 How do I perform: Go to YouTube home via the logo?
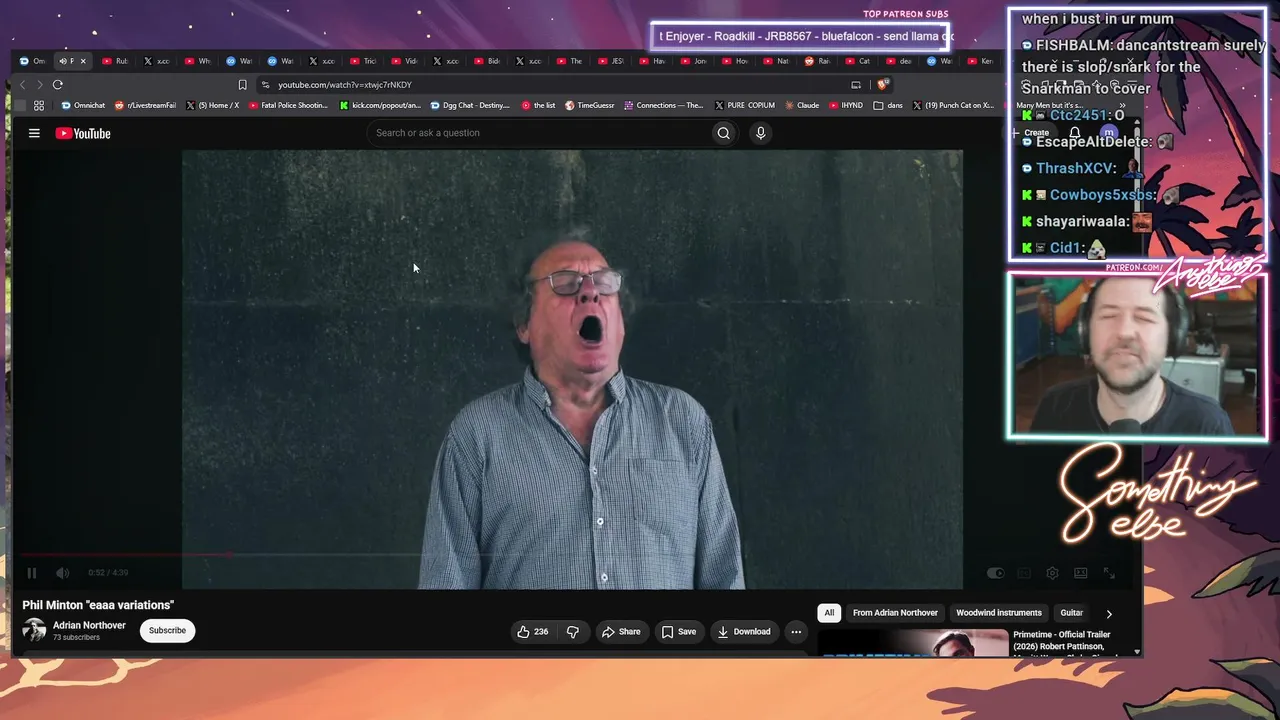(x=83, y=133)
